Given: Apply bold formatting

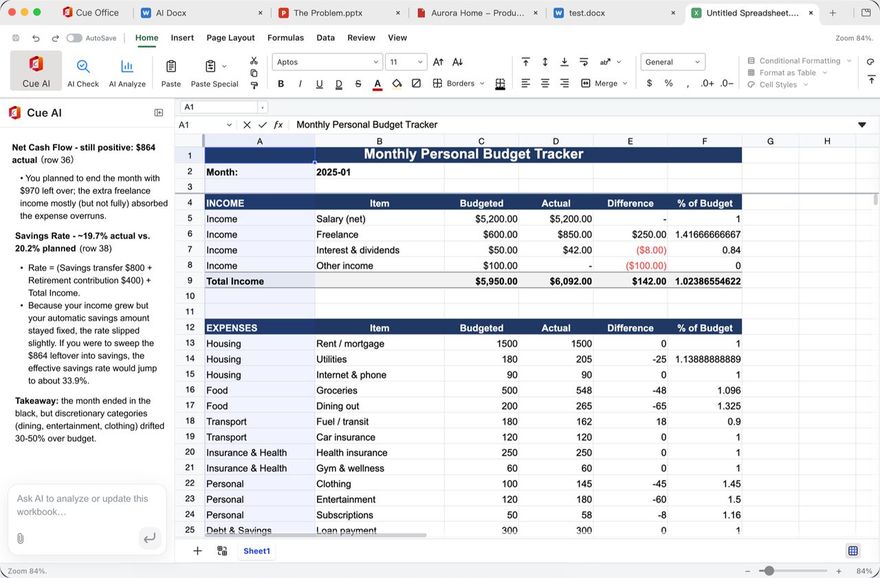Looking at the screenshot, I should (x=281, y=84).
